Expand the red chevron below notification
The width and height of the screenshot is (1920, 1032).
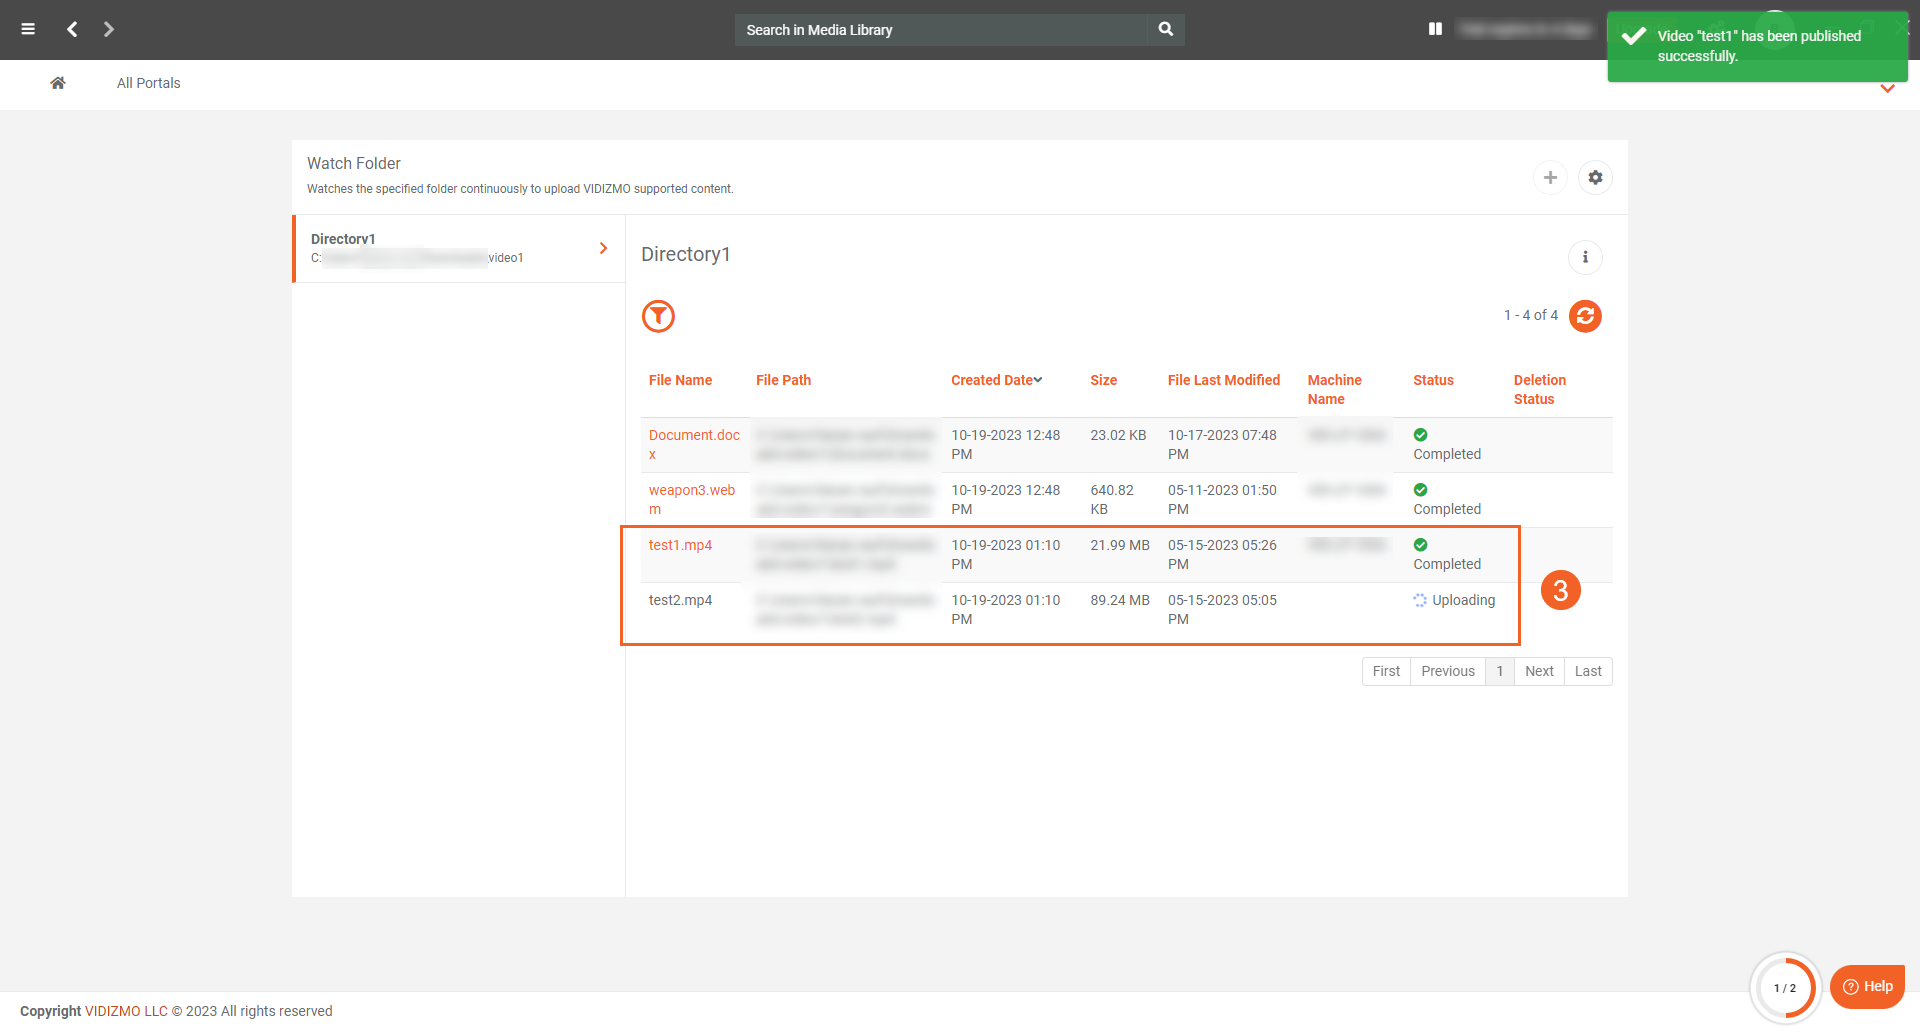click(x=1887, y=89)
